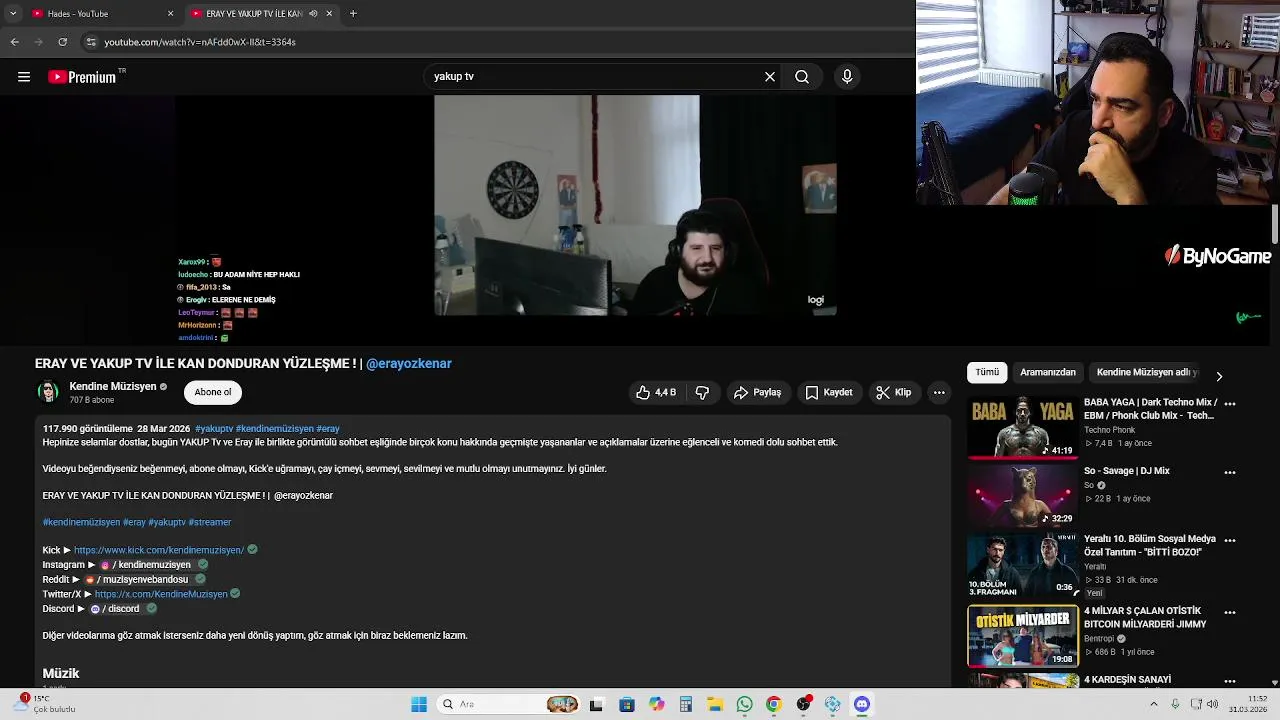Open OBS Studio from the taskbar
1280x720 pixels.
[x=803, y=704]
